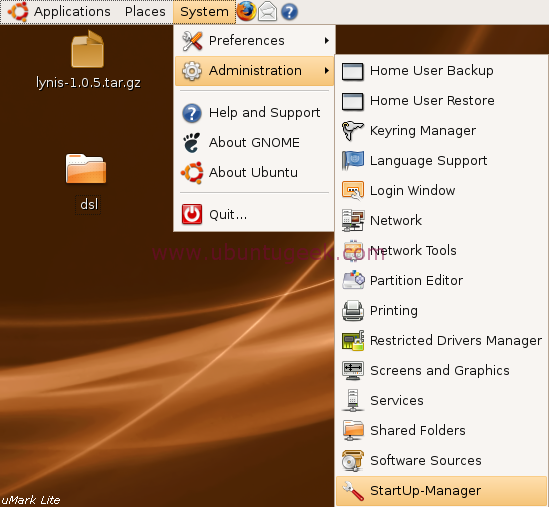The height and width of the screenshot is (507, 549).
Task: Expand Administration submenu arrow
Action: tap(327, 71)
